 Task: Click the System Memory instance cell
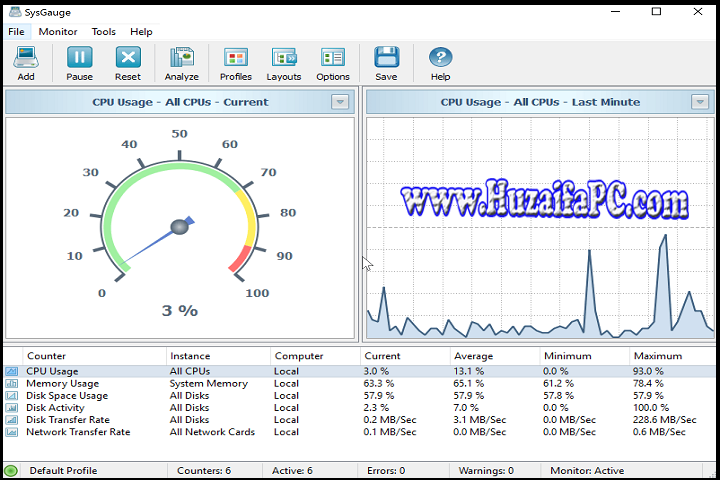pyautogui.click(x=208, y=384)
